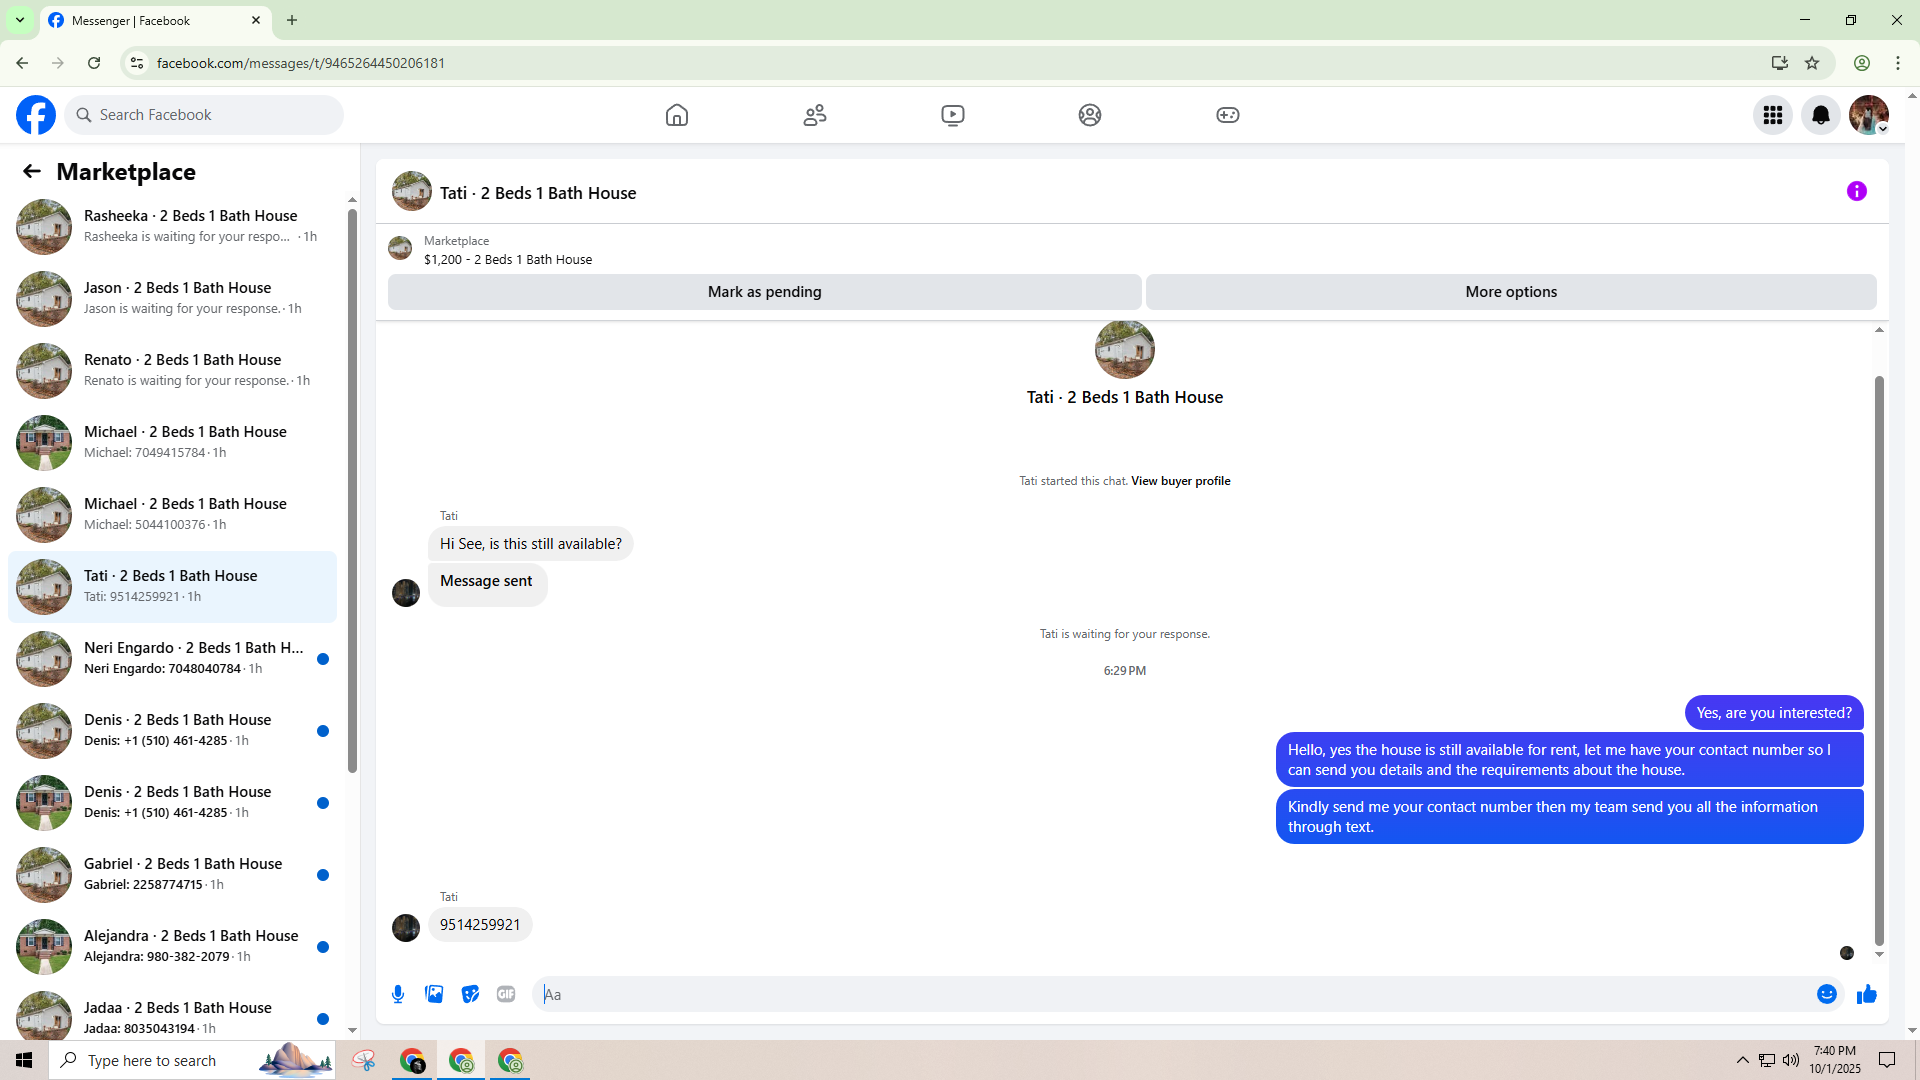Open the tab search dropdown arrow

coord(20,20)
